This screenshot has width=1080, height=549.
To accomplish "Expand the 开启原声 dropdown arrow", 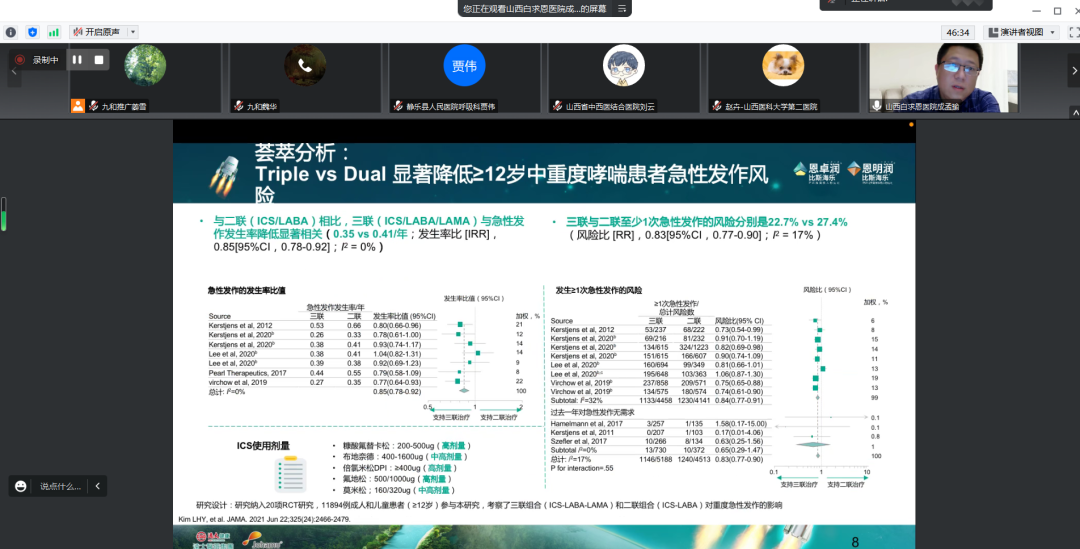I will 133,32.
